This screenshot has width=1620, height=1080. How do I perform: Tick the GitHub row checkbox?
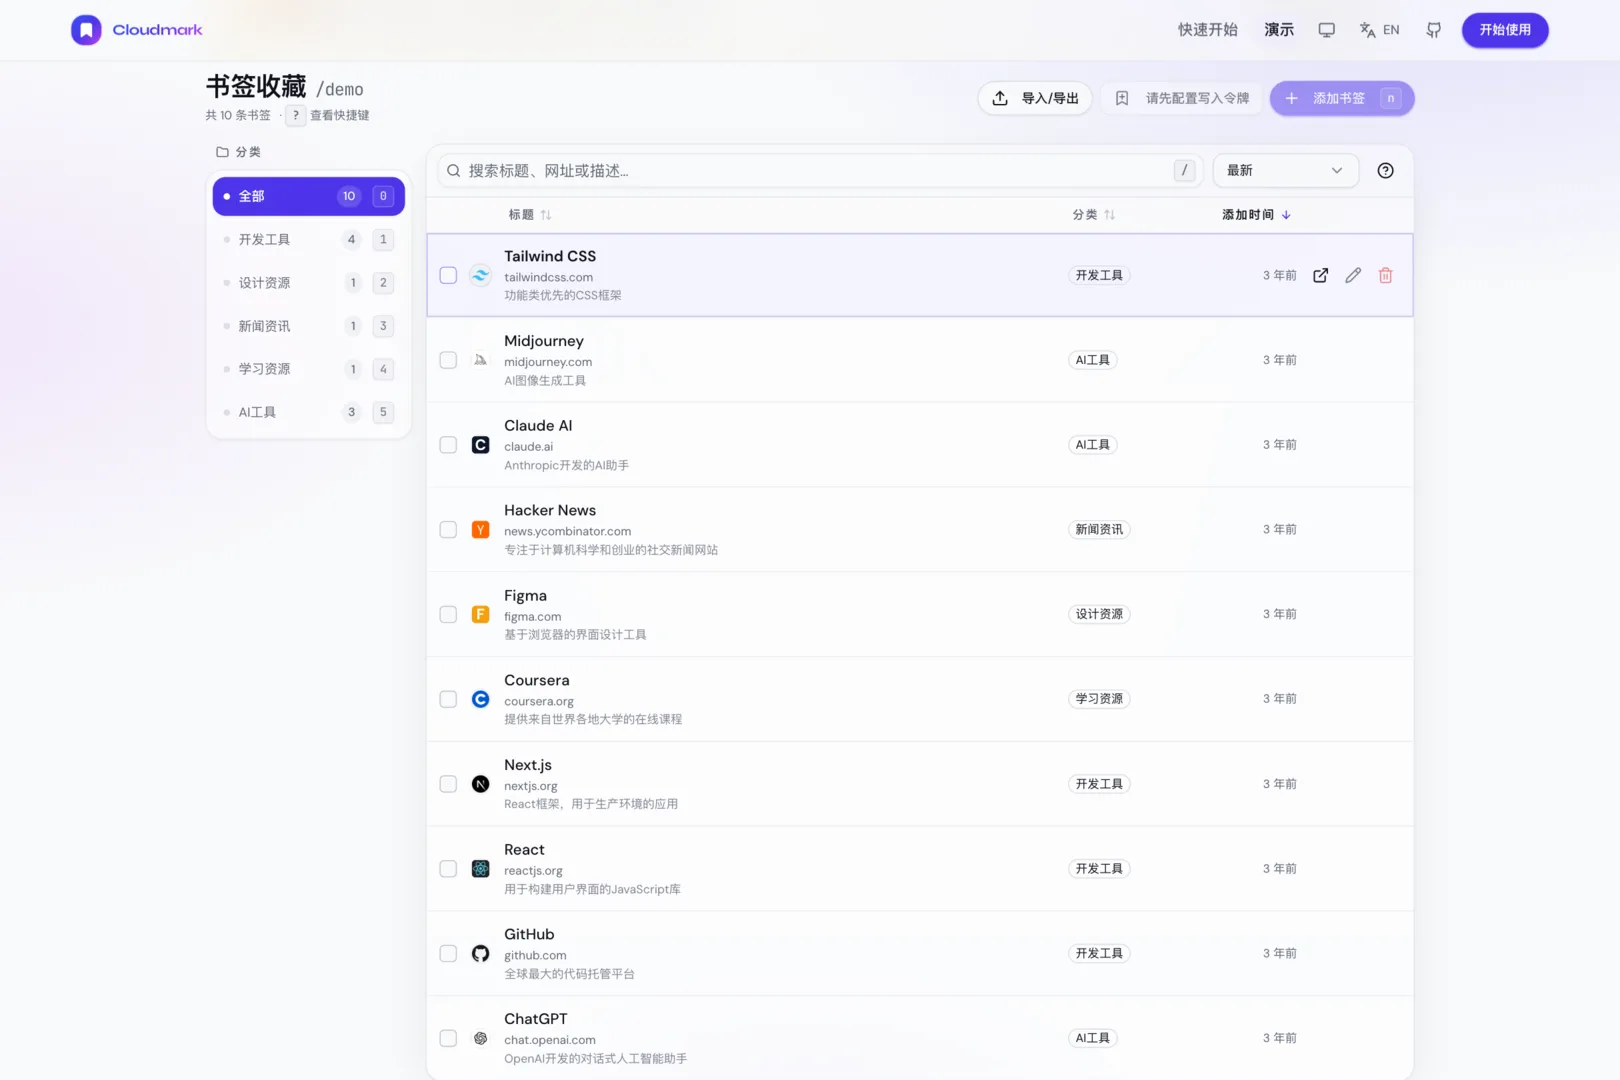tap(448, 954)
